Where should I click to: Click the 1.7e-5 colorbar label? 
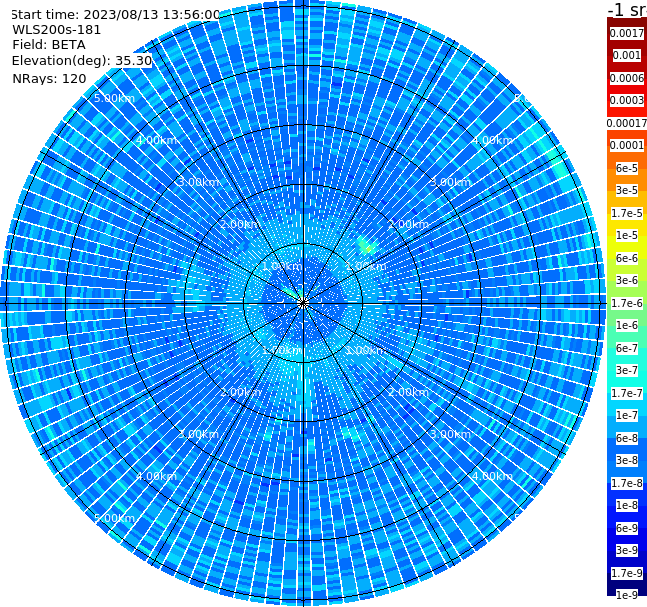pos(627,213)
